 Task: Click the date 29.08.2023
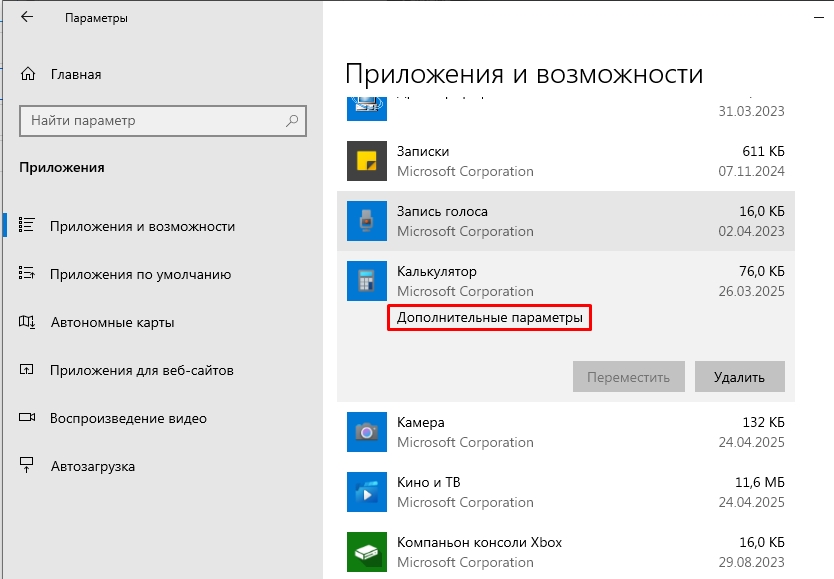751,562
